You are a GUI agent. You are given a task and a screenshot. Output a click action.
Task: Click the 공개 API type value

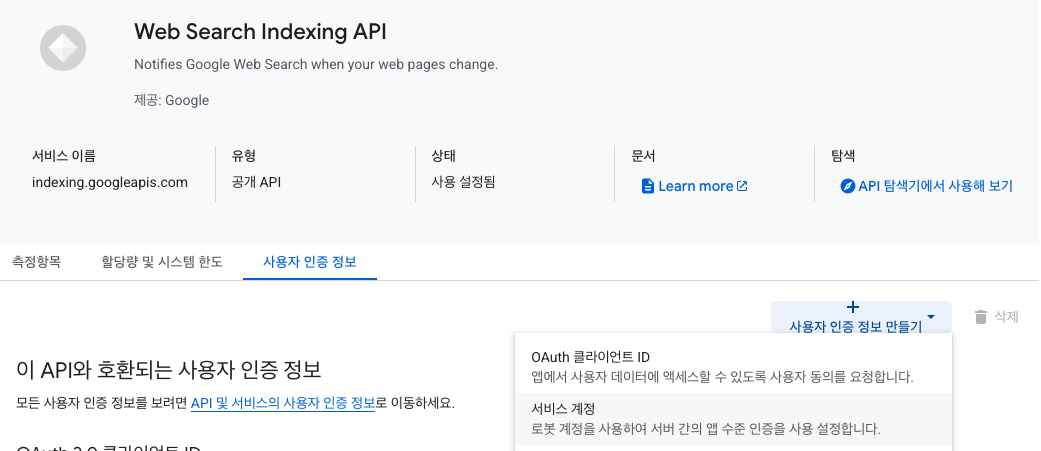coord(256,183)
